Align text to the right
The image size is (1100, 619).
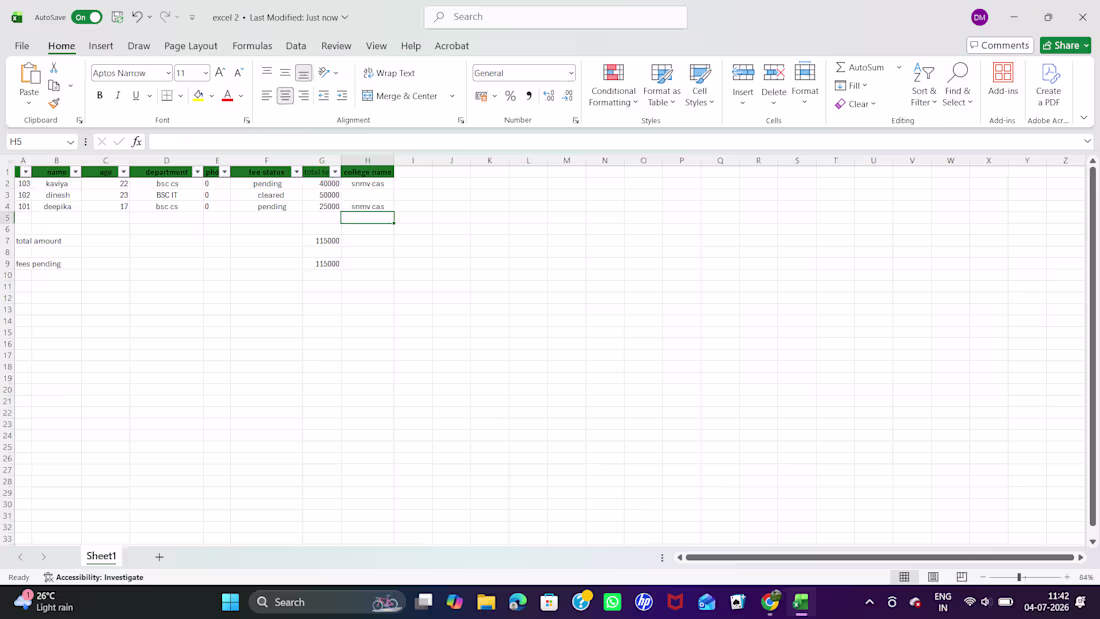click(x=303, y=95)
